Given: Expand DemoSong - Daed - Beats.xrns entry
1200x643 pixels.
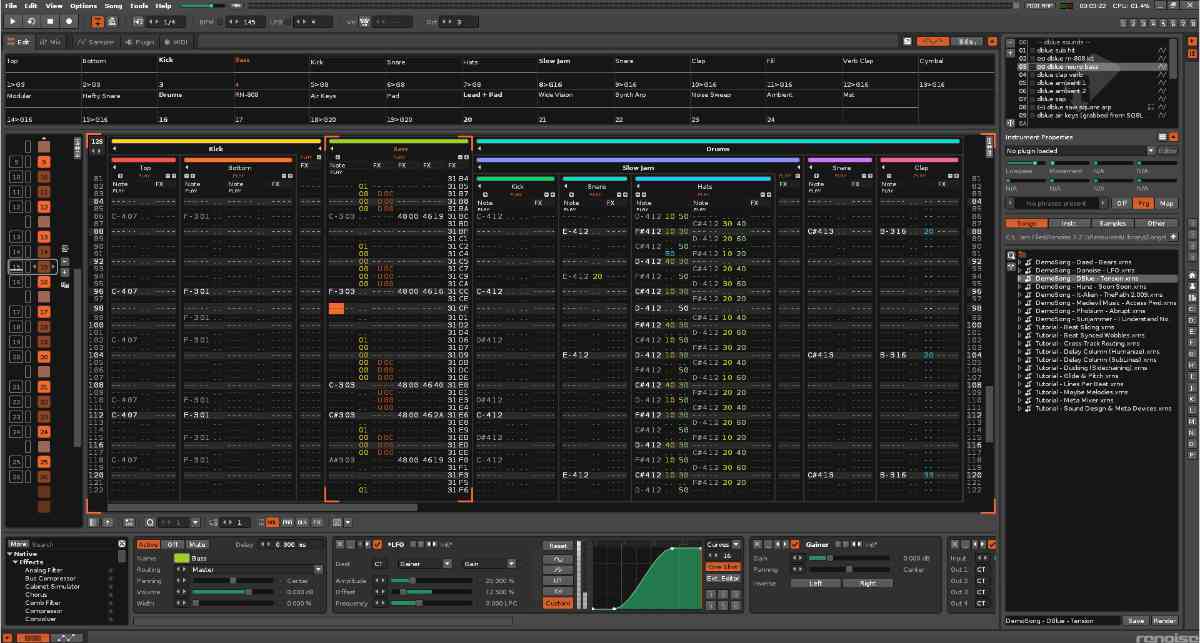Looking at the screenshot, I should tap(1020, 262).
